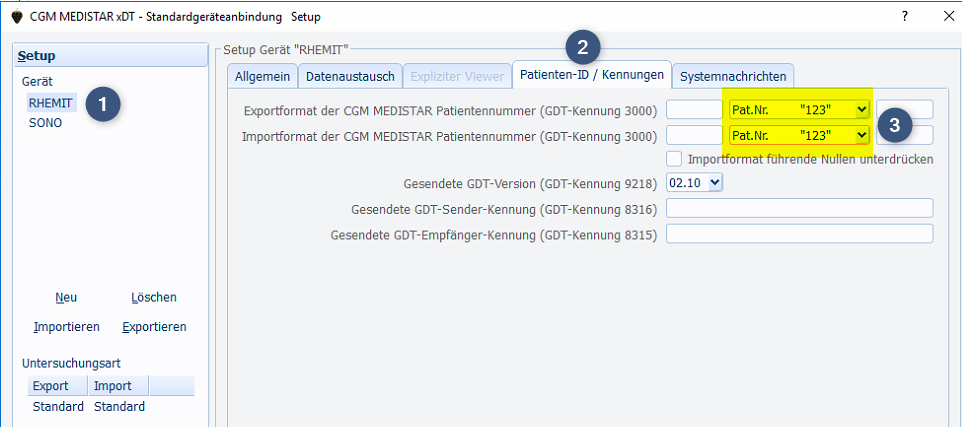Open the Exportformat Pat.Nr. dropdown
The height and width of the screenshot is (427, 962).
862,109
